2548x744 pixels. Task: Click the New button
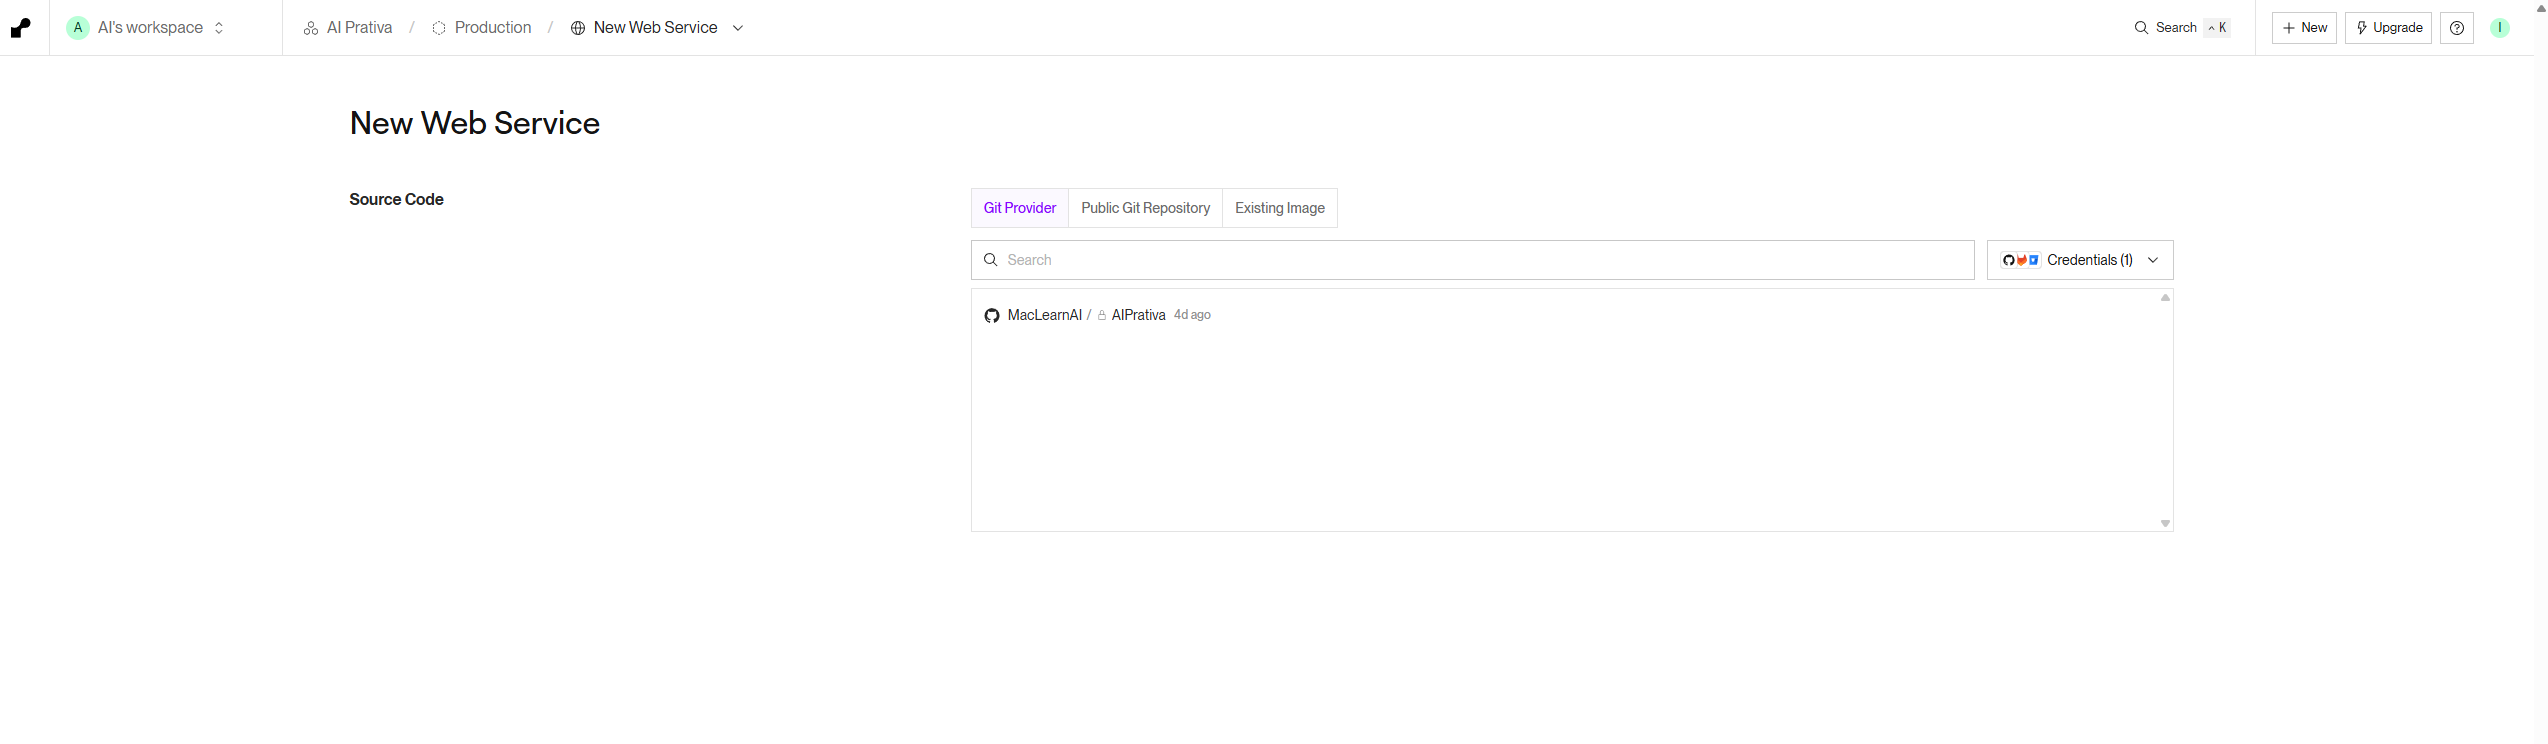pos(2303,28)
